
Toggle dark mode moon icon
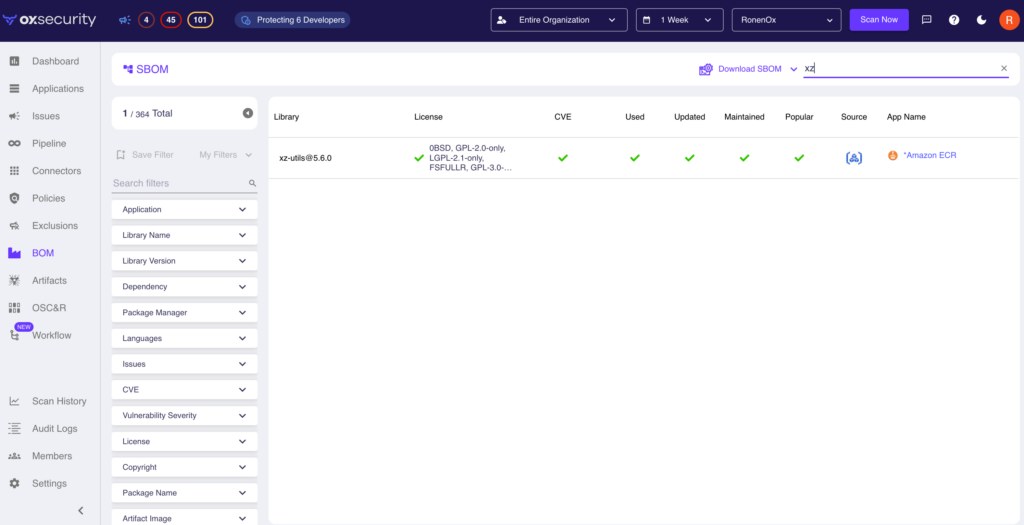[x=981, y=20]
